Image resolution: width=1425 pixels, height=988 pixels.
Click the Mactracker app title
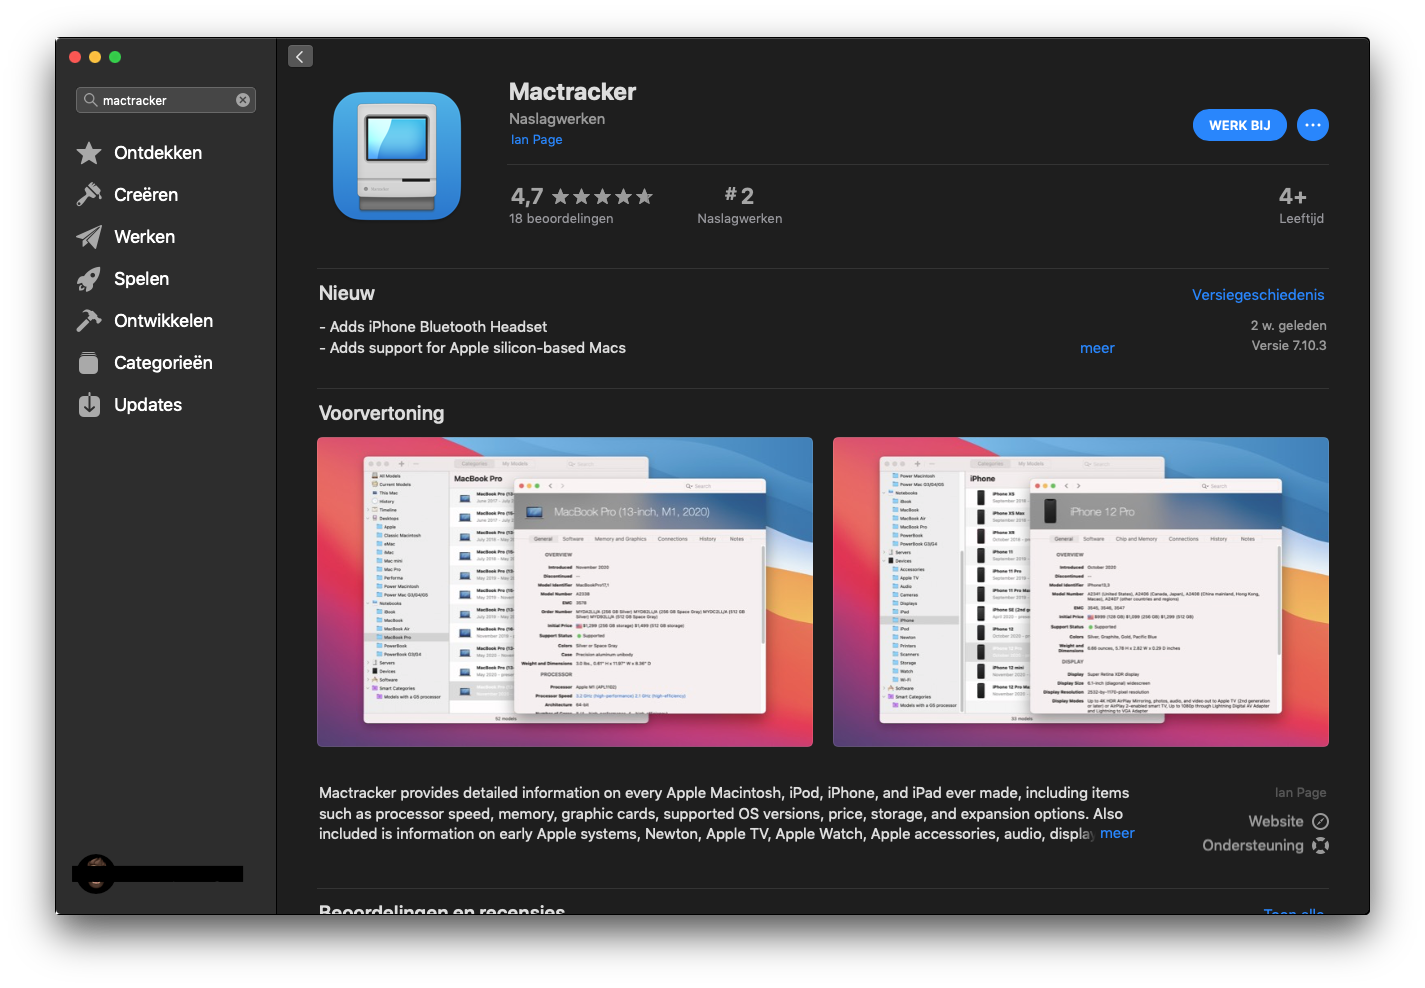point(572,92)
